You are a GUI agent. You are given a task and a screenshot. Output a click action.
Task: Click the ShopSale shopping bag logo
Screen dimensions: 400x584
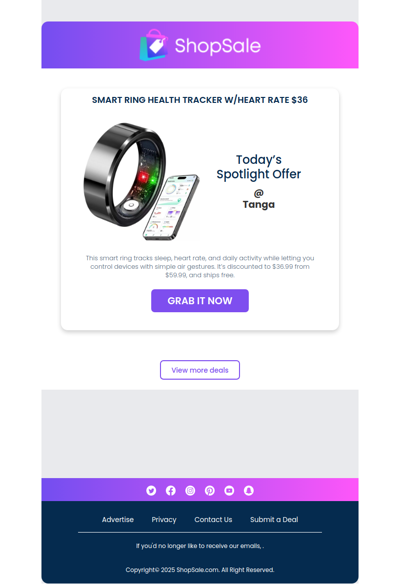click(x=153, y=45)
